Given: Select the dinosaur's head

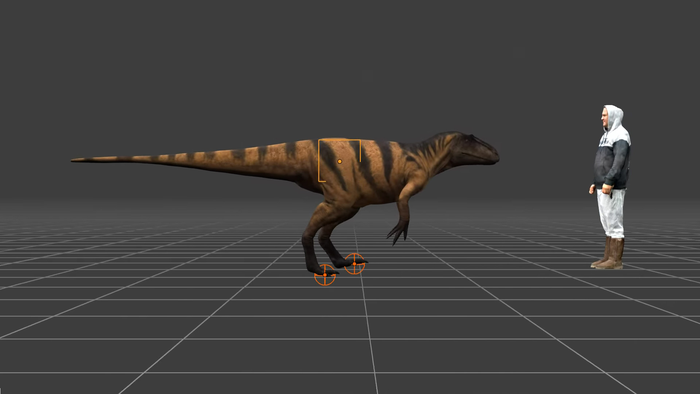Looking at the screenshot, I should coord(473,147).
